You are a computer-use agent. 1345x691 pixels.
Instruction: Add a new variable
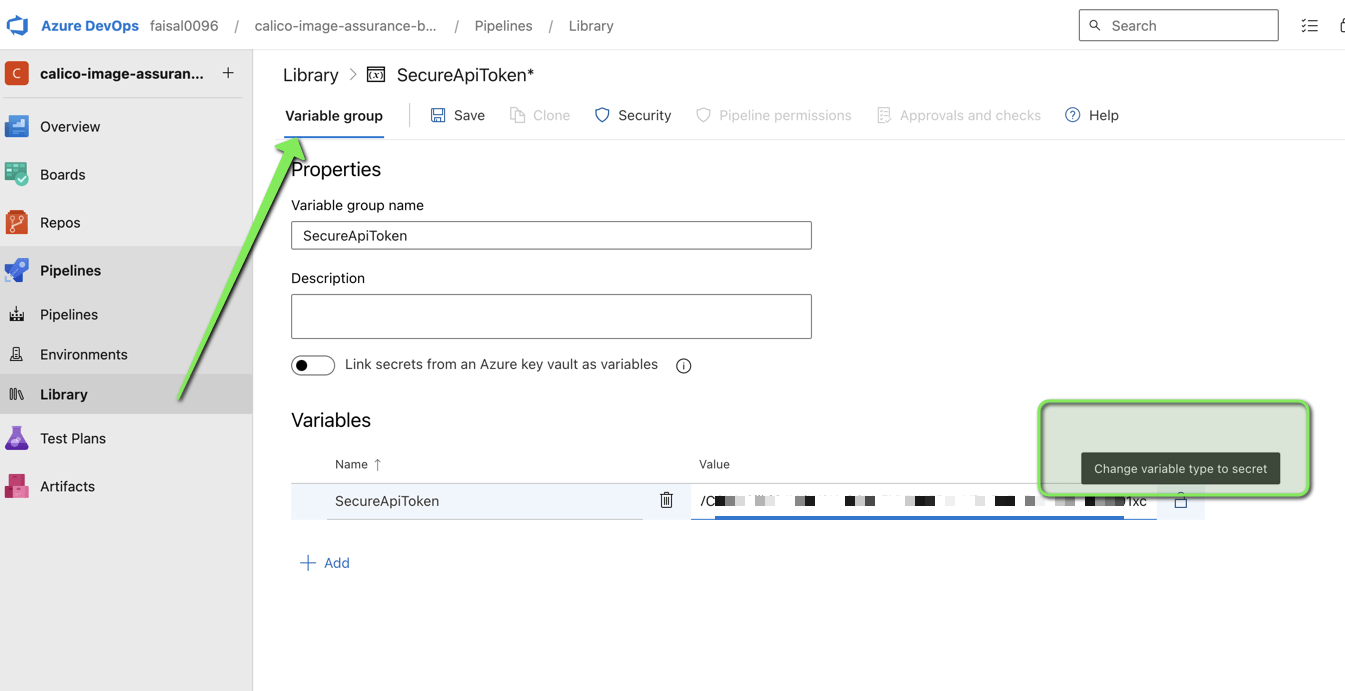coord(325,563)
